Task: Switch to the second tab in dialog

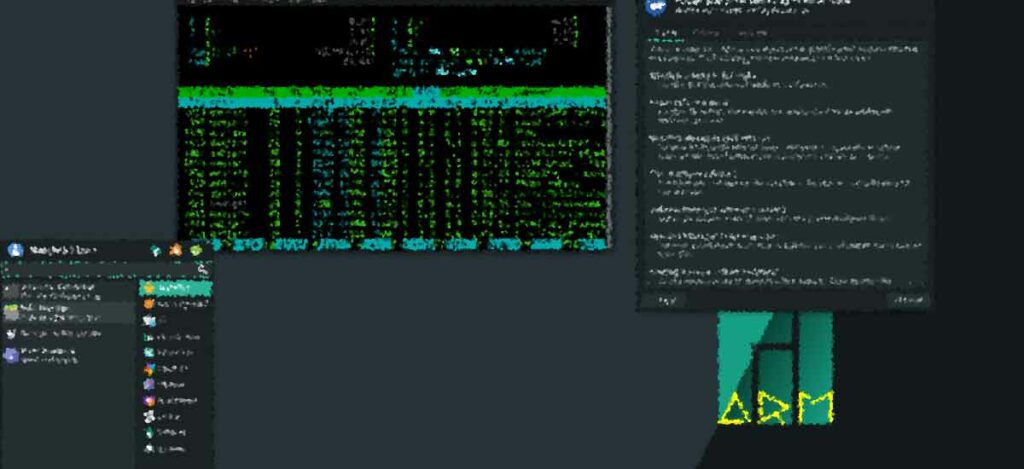Action: (x=705, y=33)
